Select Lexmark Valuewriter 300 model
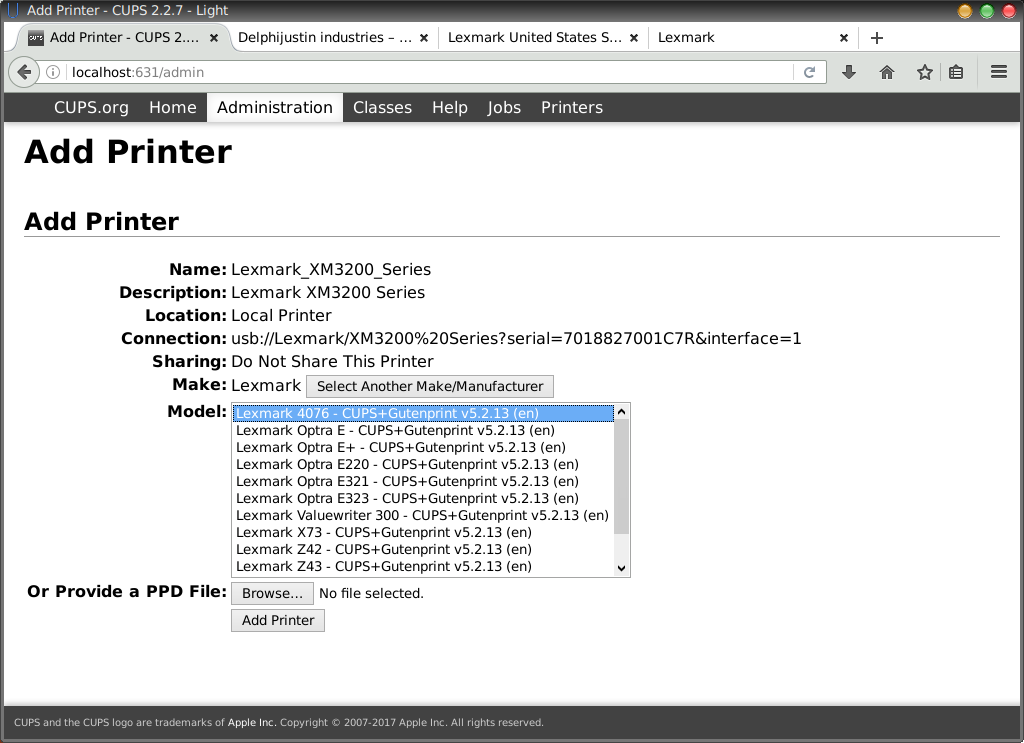The image size is (1024, 743). [x=423, y=515]
